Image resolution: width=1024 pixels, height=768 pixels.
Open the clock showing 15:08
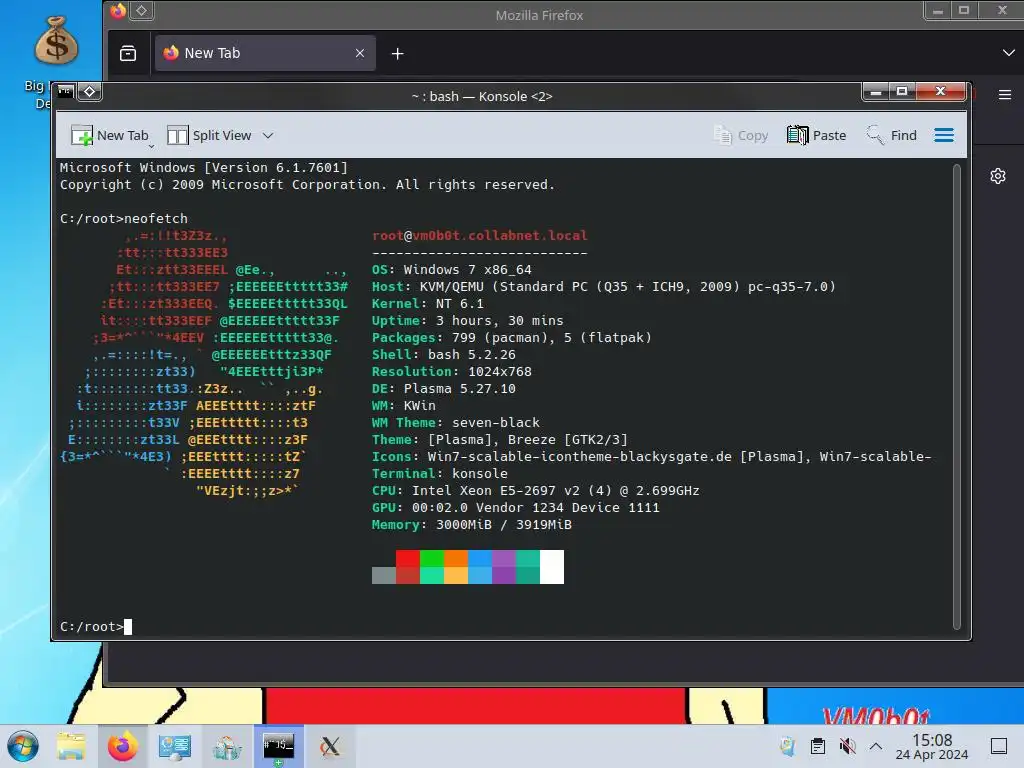click(x=931, y=746)
